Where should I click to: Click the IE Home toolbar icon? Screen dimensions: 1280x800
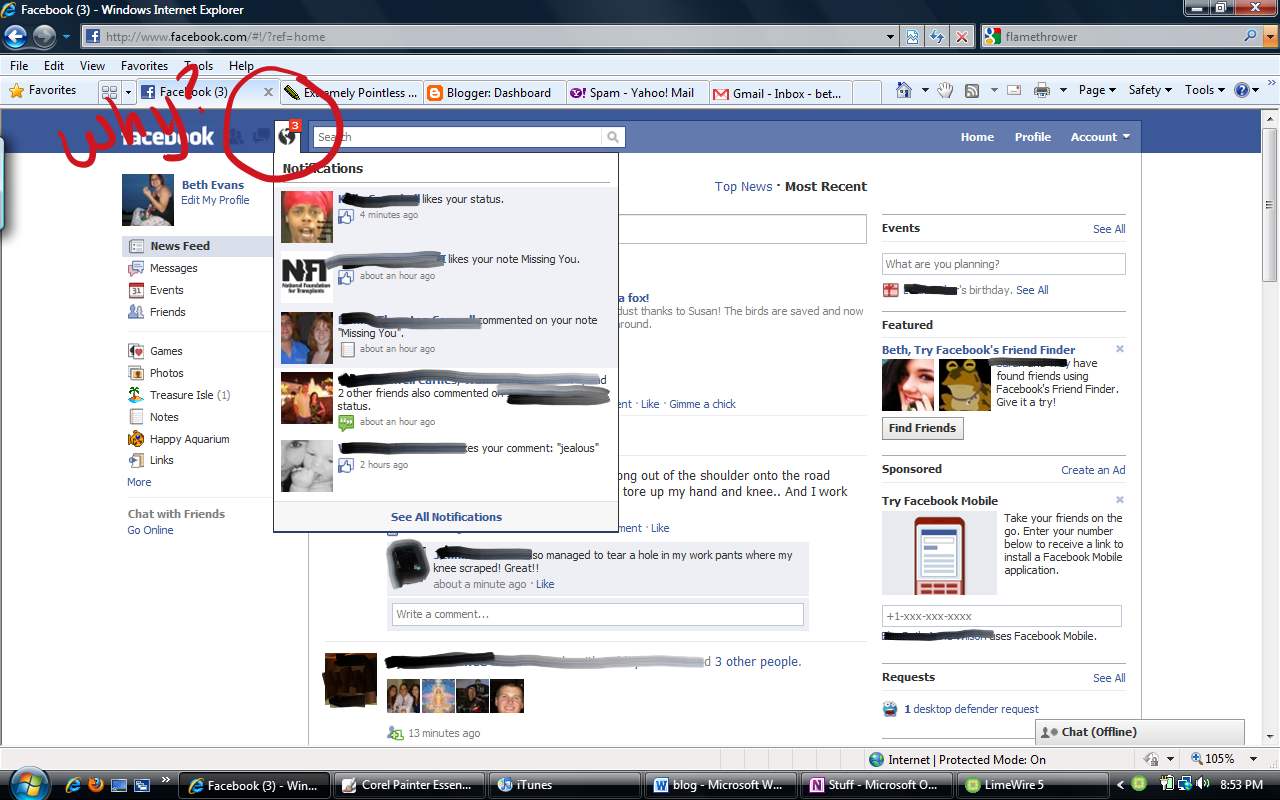[x=904, y=90]
